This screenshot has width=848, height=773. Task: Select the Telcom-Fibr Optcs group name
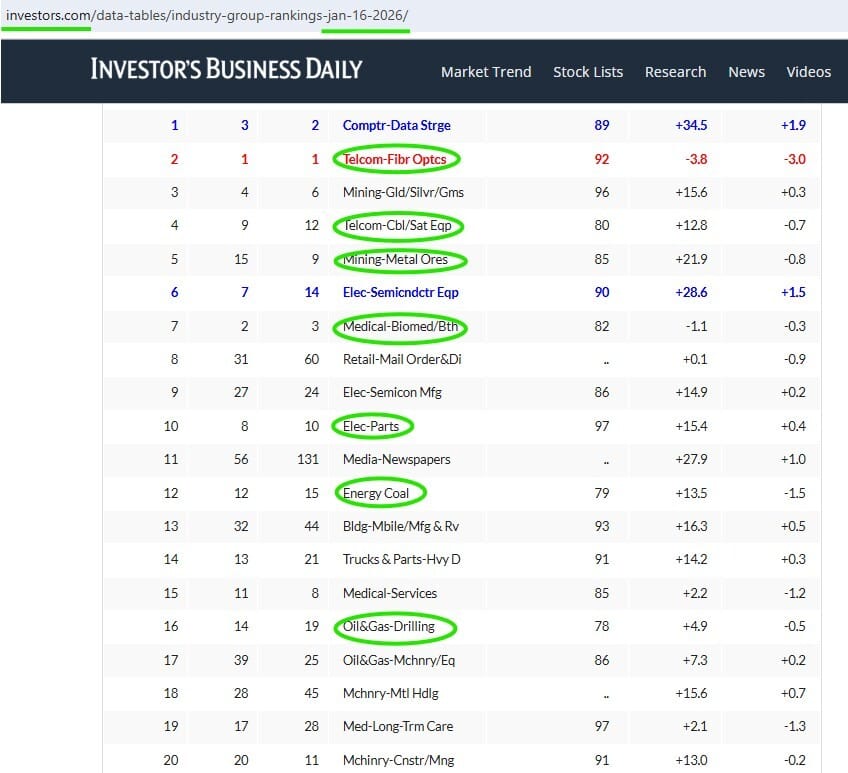point(394,160)
